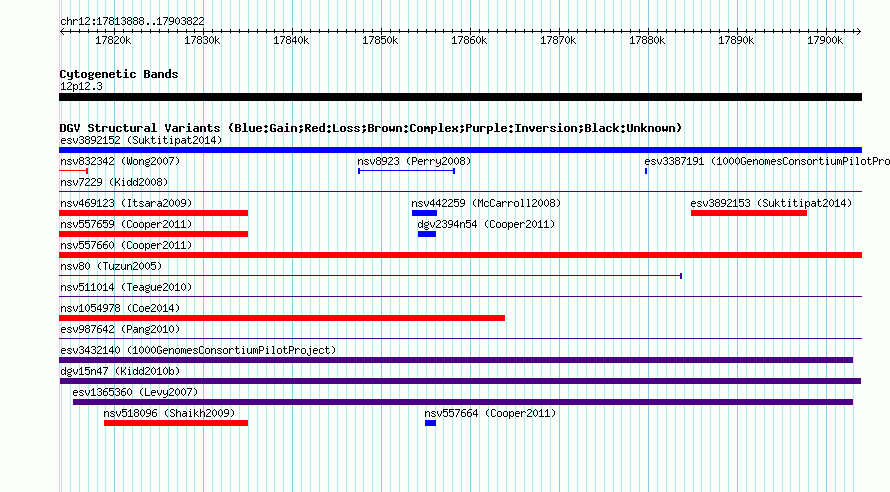Viewport: 890px width, 492px height.
Task: Click the thin purple line of nsv80
Action: (x=370, y=276)
